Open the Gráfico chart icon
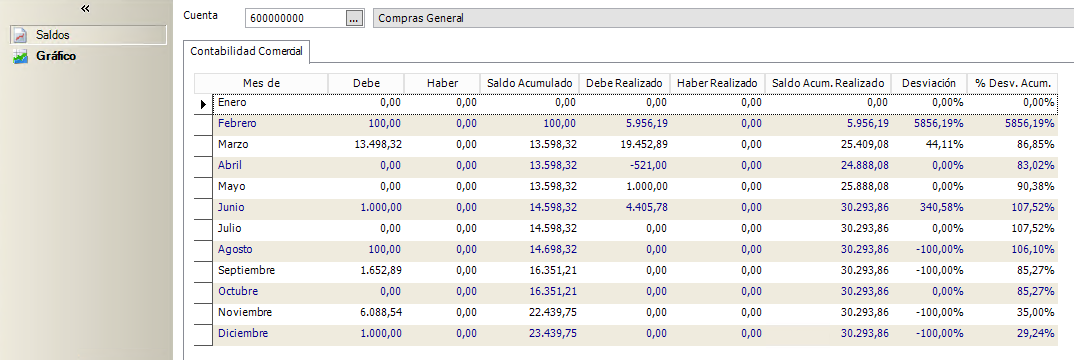1074x360 pixels. coord(21,56)
